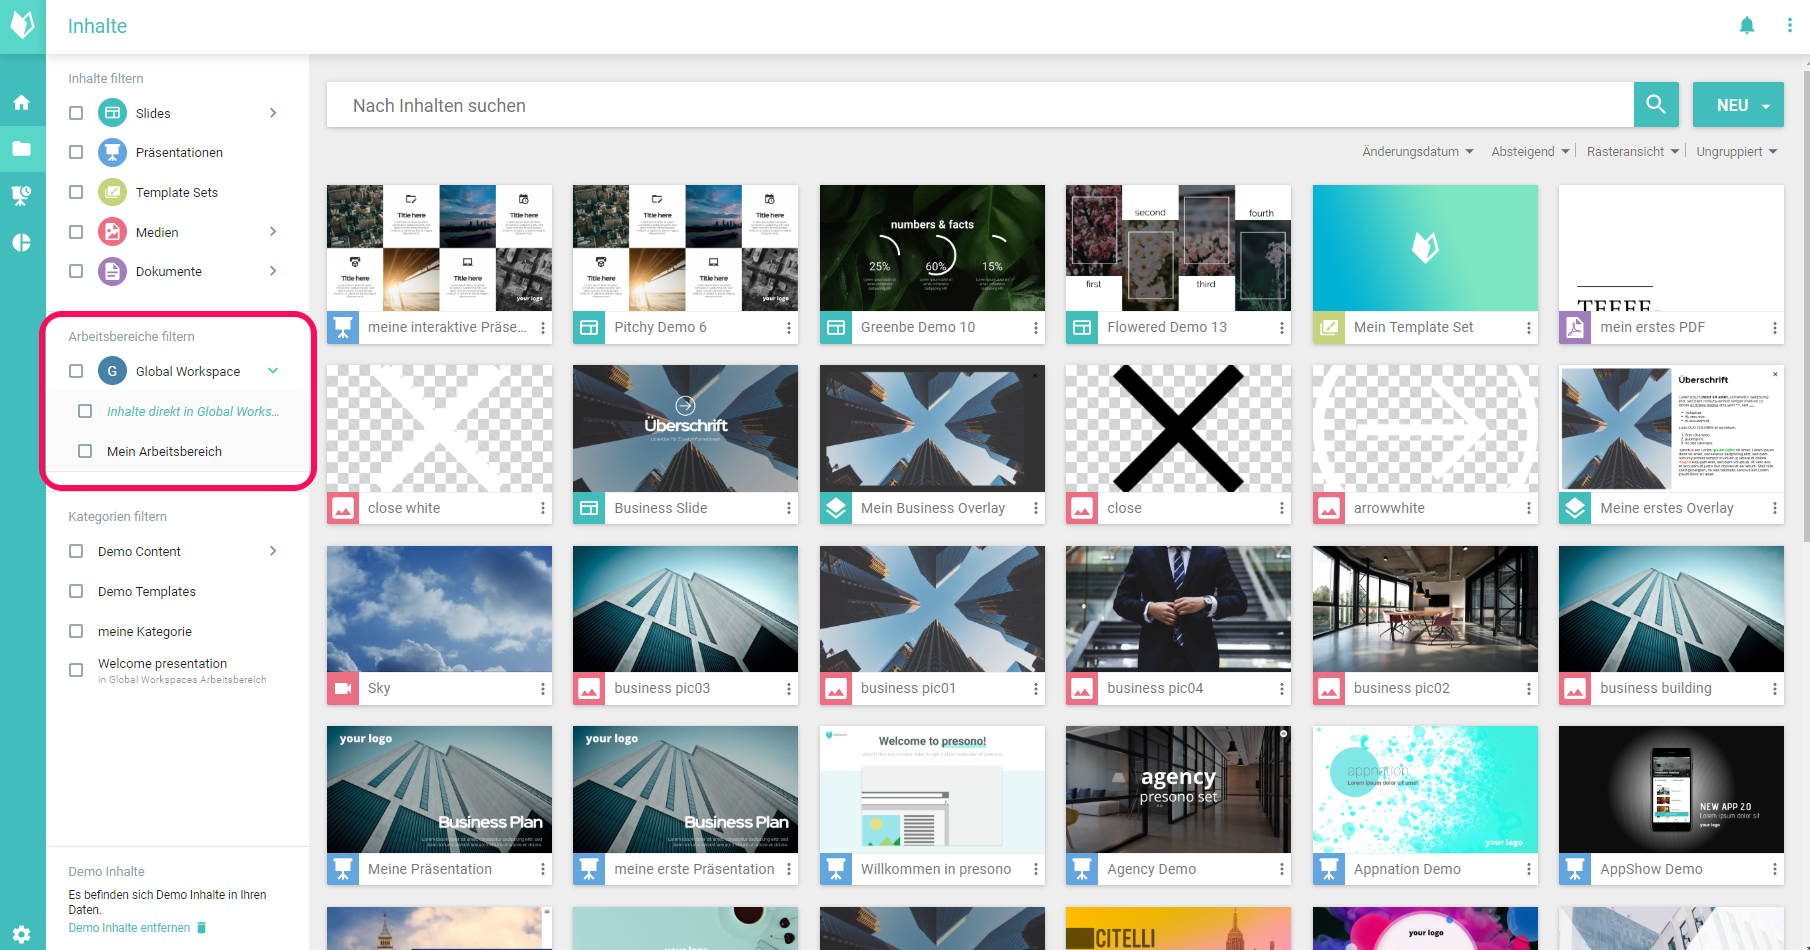1810x950 pixels.
Task: Toggle the Dokumente checkbox
Action: (76, 271)
